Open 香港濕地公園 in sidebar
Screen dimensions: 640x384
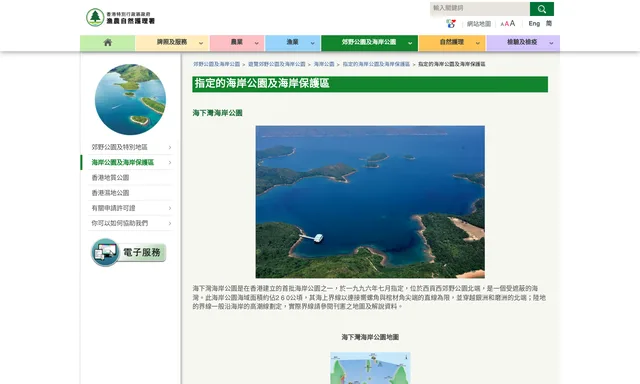[x=110, y=193]
